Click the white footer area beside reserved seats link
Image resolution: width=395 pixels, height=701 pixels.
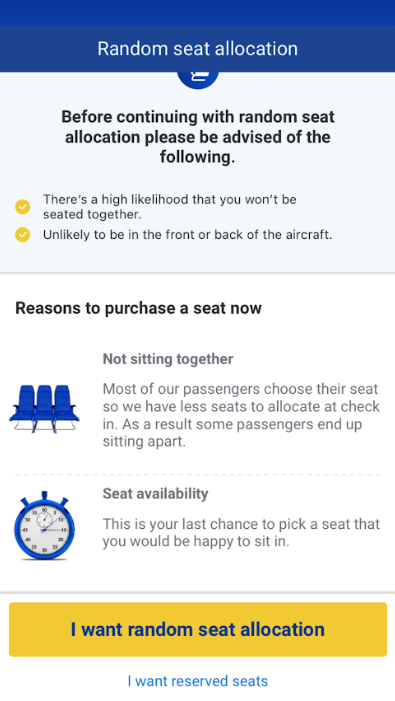coord(335,681)
